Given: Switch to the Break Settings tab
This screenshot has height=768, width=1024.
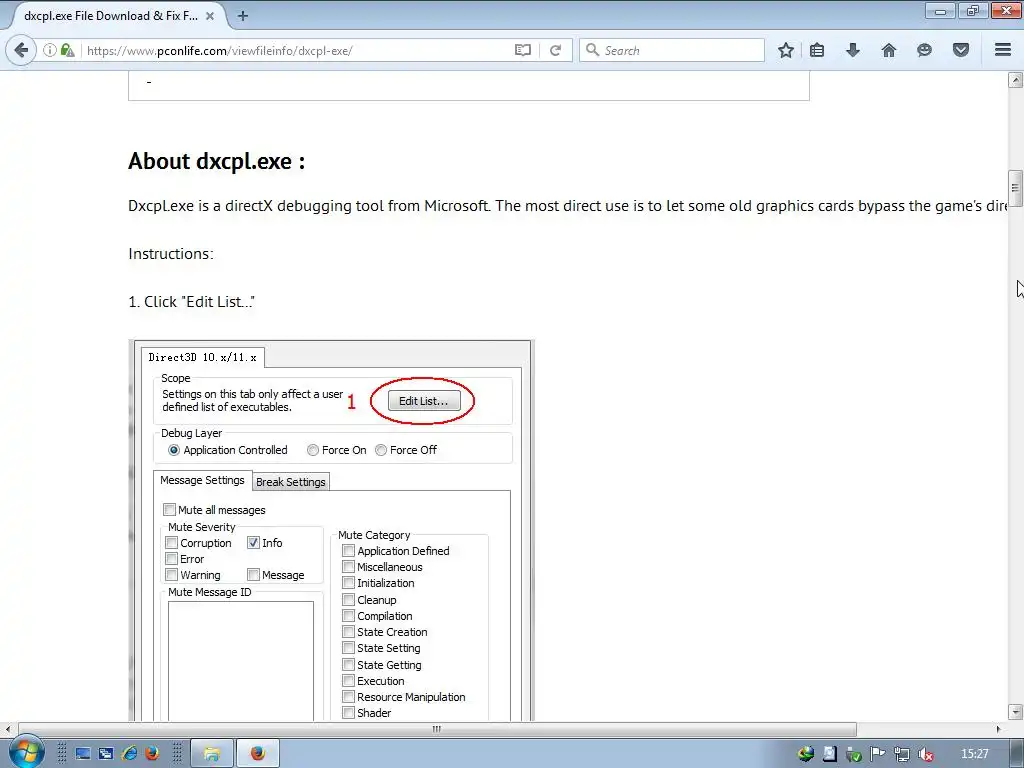Looking at the screenshot, I should coord(291,482).
